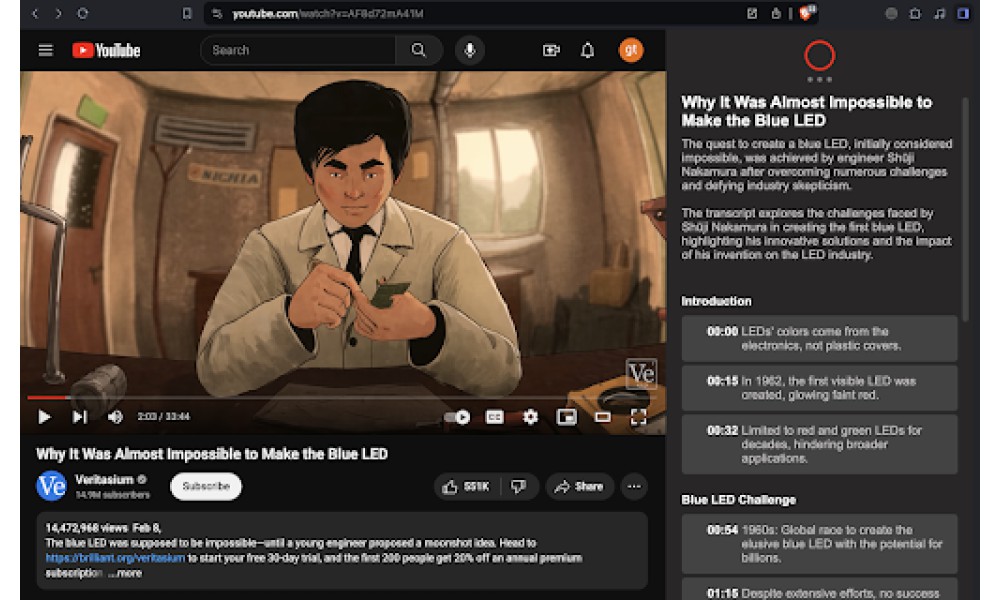Image resolution: width=1000 pixels, height=600 pixels.
Task: Play the video with play button
Action: point(44,416)
